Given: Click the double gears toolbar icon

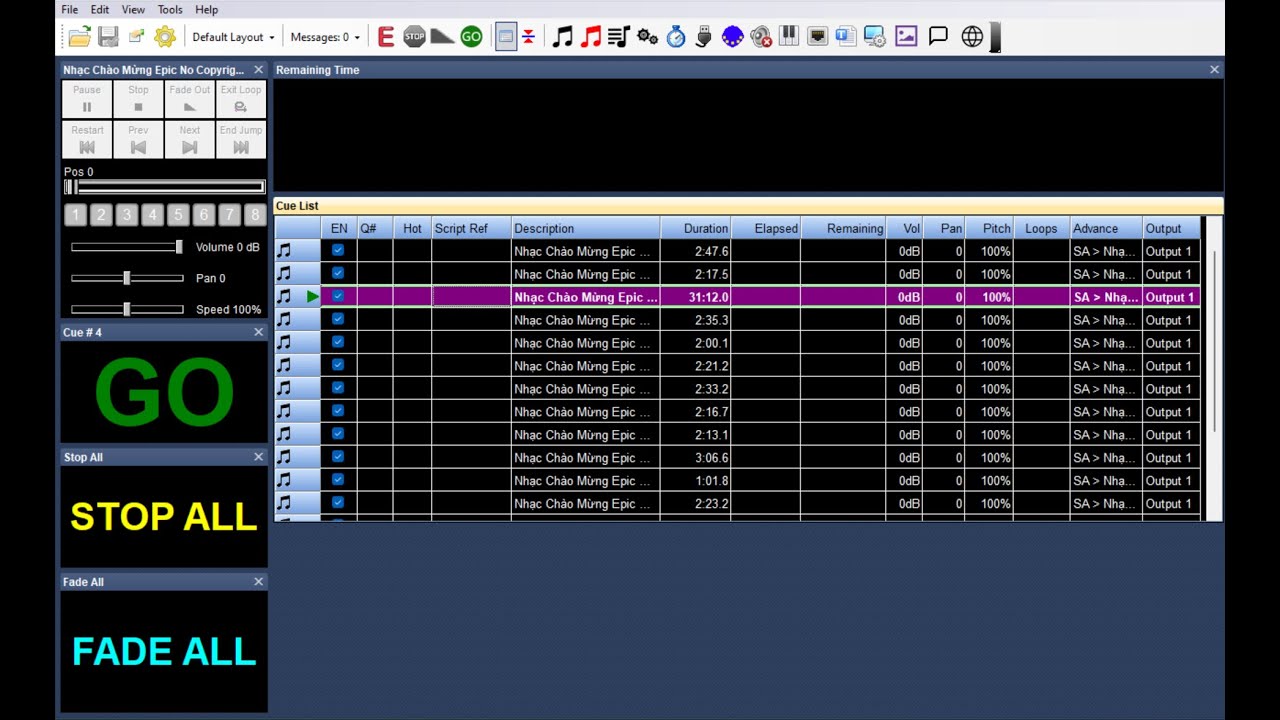Looking at the screenshot, I should 647,37.
